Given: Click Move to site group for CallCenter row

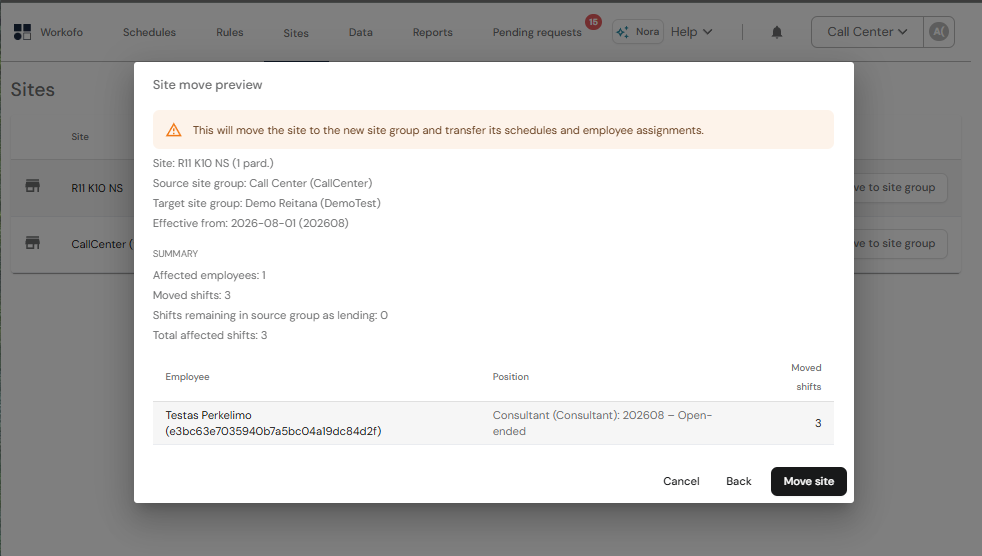Looking at the screenshot, I should click(901, 244).
